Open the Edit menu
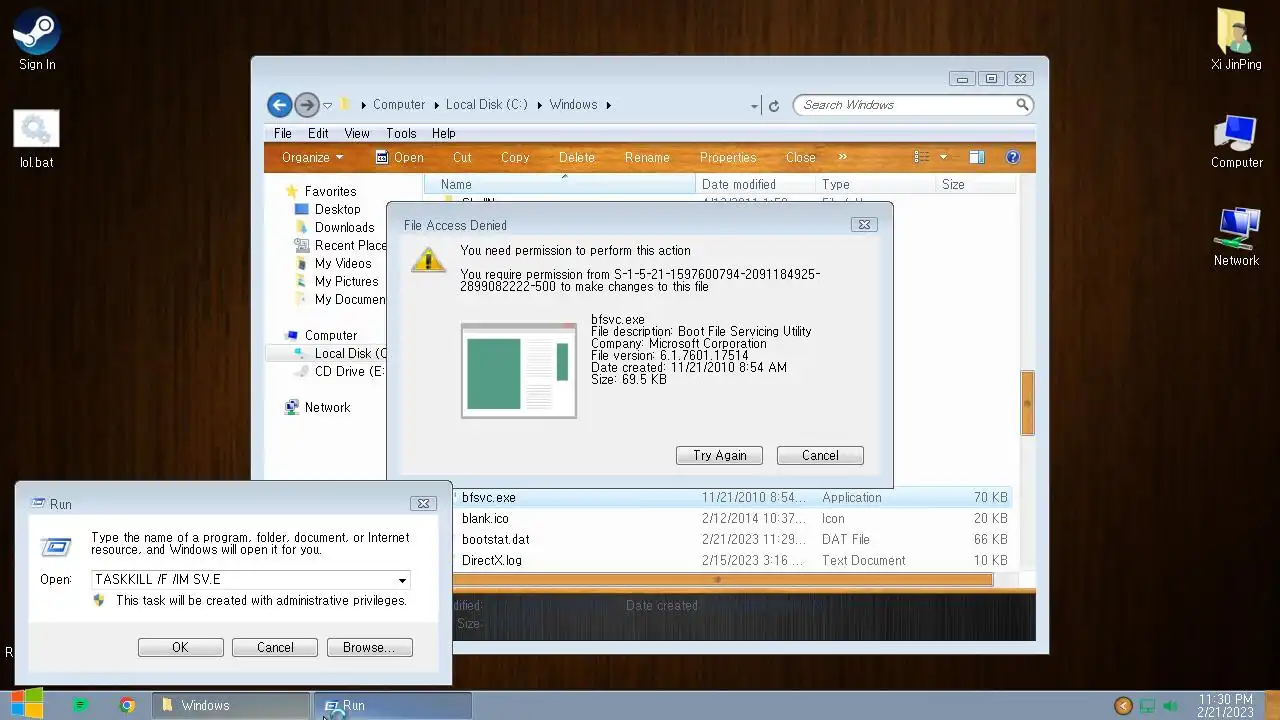Viewport: 1280px width, 720px height. point(318,133)
